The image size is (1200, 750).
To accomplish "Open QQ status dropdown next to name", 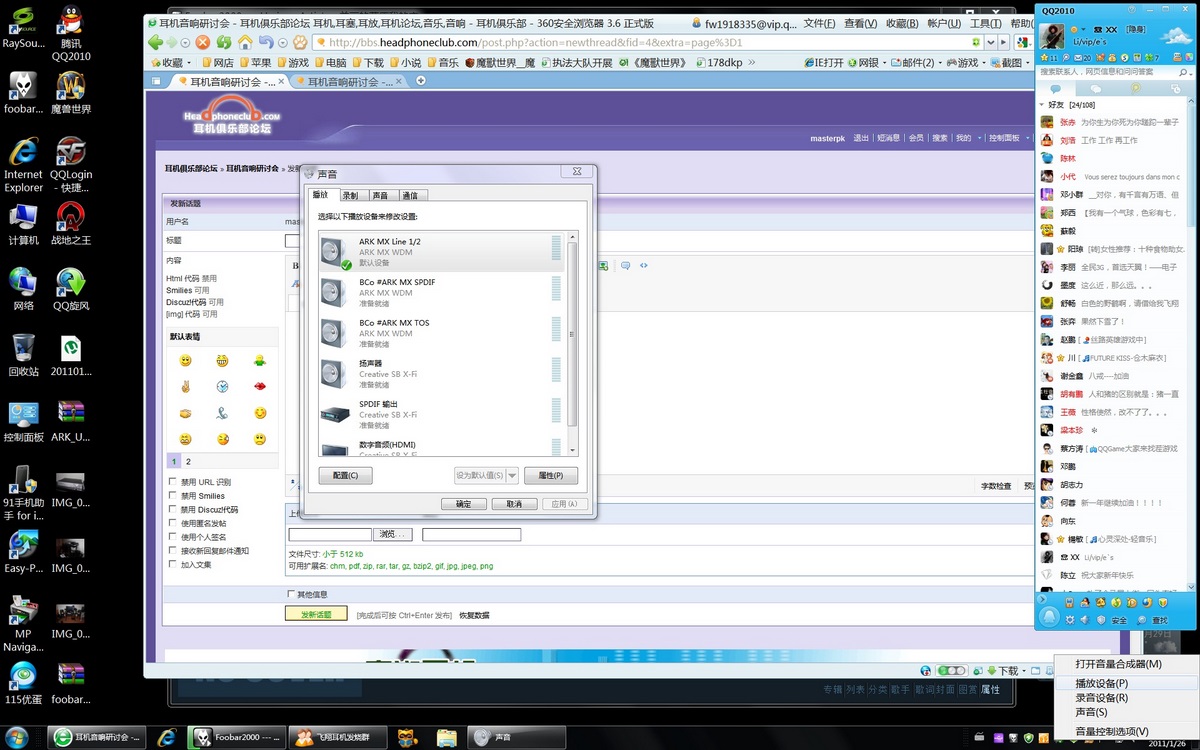I will tap(1082, 31).
